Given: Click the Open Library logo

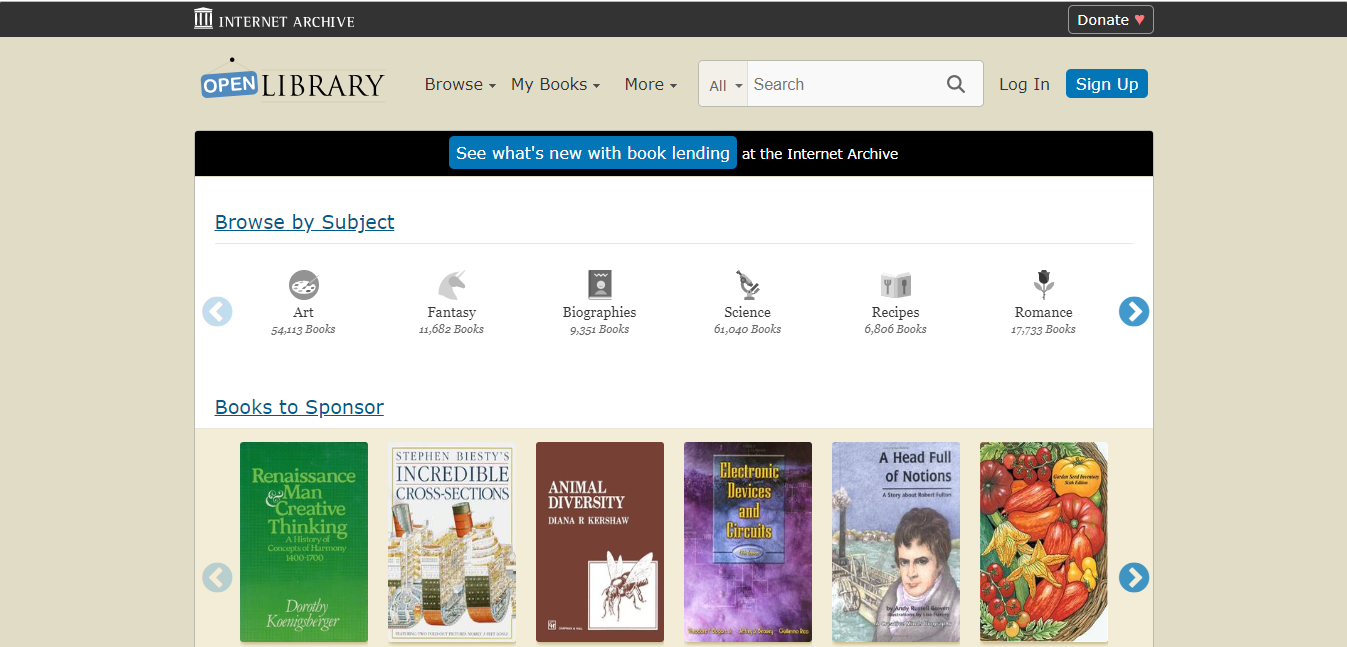Looking at the screenshot, I should click(x=292, y=82).
